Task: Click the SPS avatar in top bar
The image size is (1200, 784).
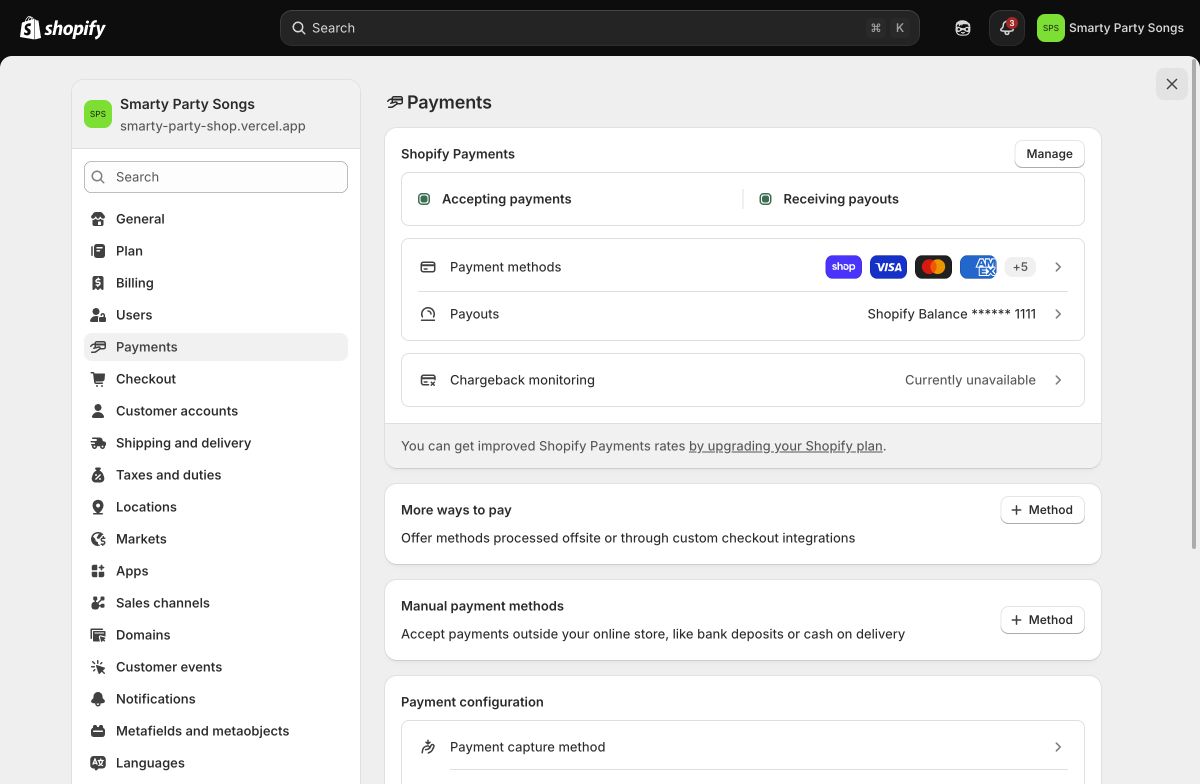Action: (x=1051, y=28)
